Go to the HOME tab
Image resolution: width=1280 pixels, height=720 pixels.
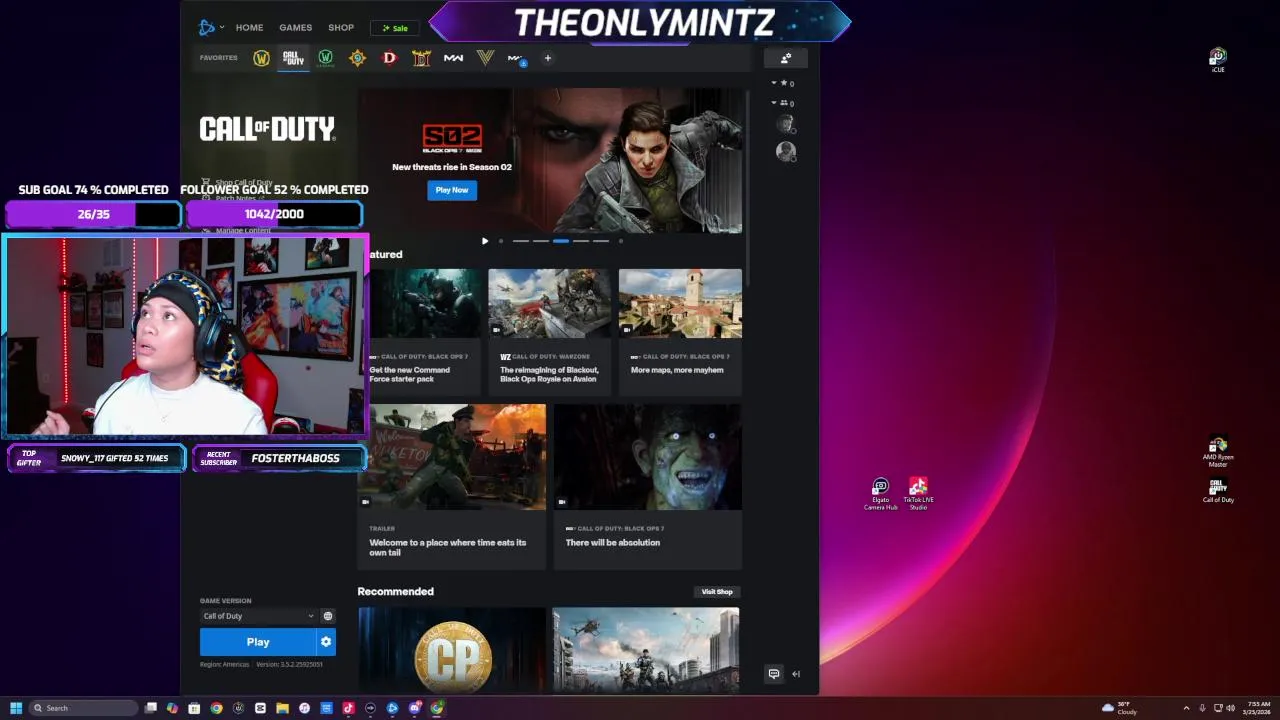(249, 28)
